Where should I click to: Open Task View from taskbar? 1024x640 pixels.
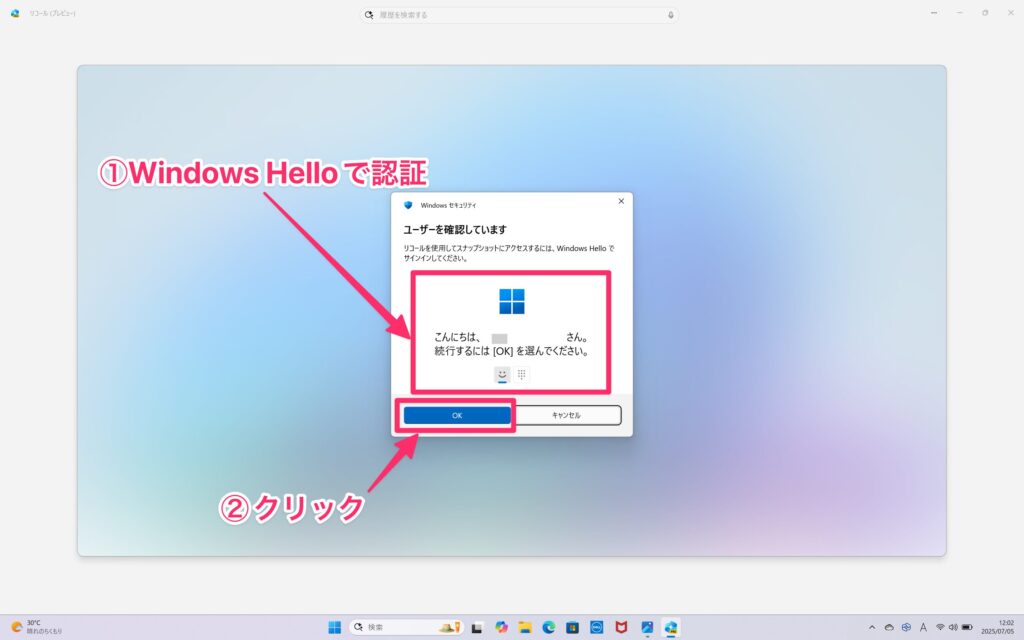(477, 628)
